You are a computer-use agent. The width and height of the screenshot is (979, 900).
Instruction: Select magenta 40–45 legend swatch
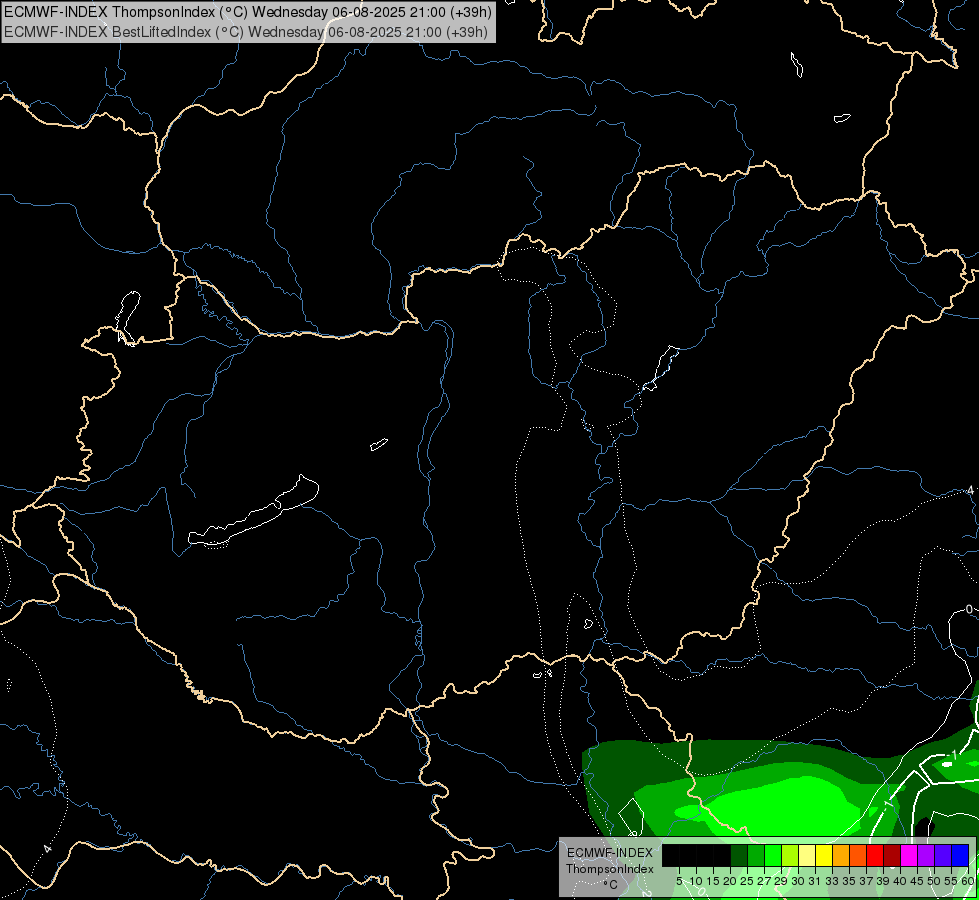point(909,855)
